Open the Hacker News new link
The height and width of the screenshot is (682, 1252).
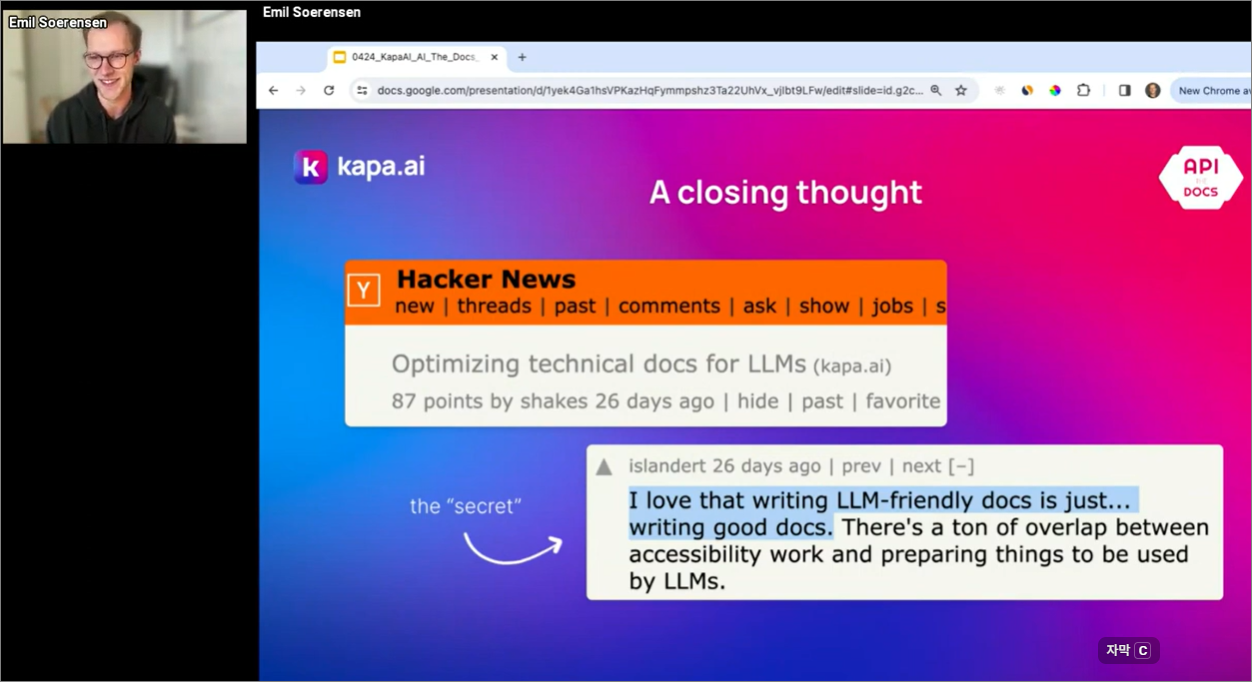coord(415,306)
